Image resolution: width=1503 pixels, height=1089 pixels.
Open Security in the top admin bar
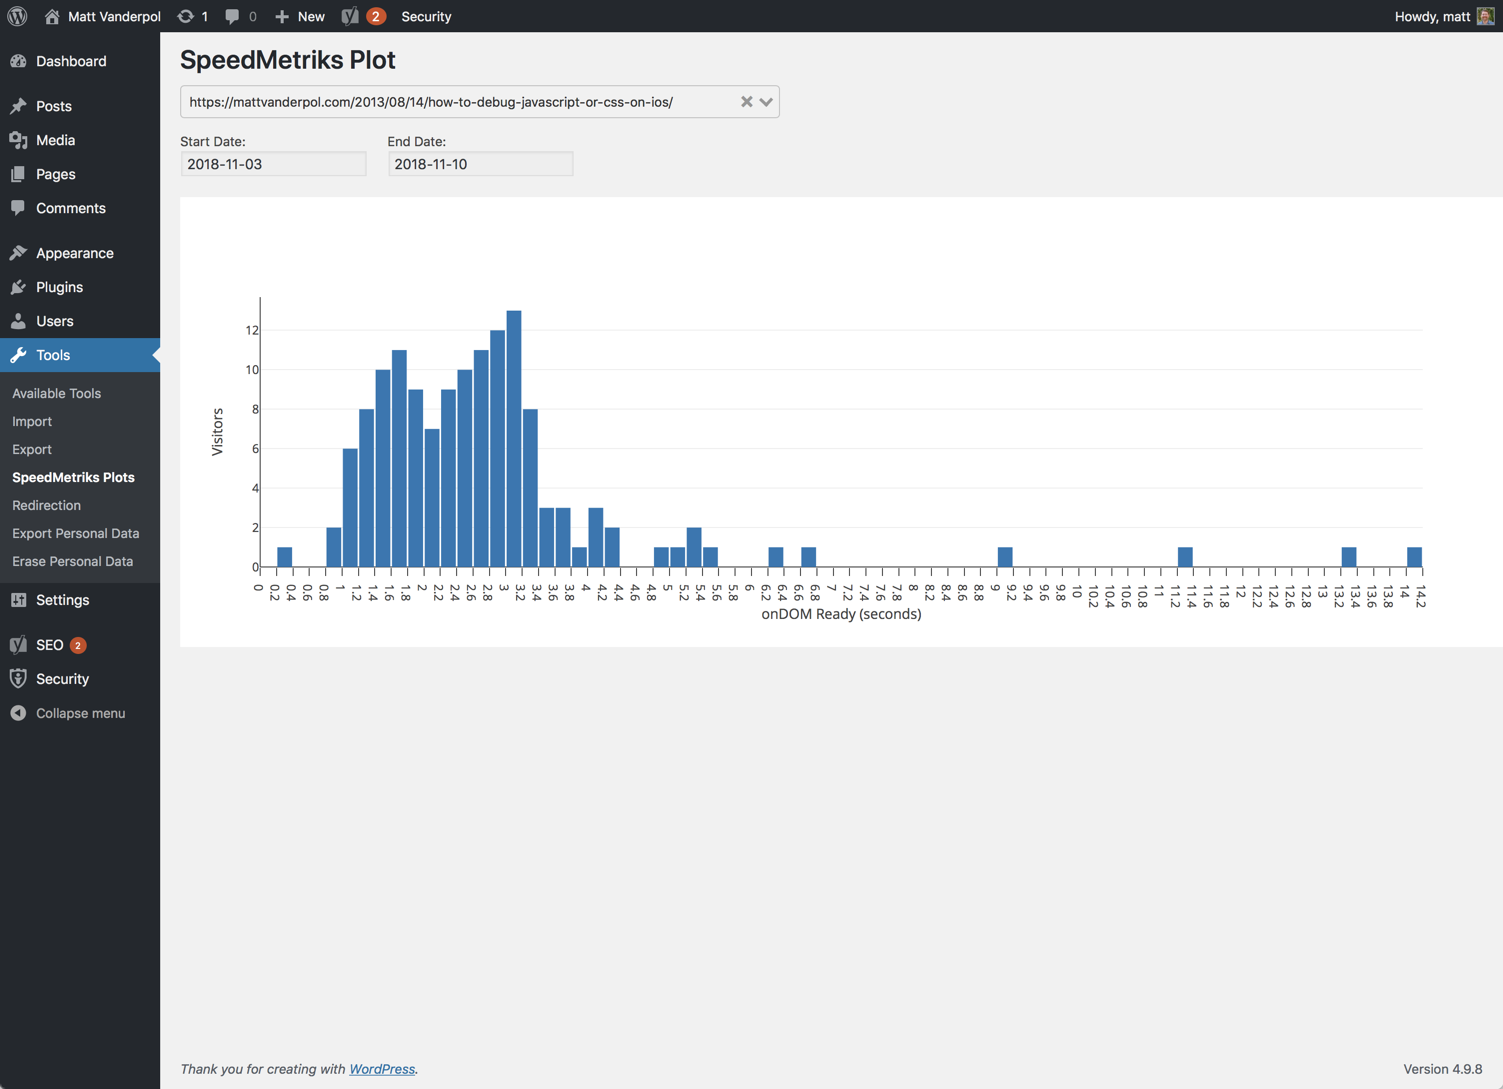tap(426, 16)
